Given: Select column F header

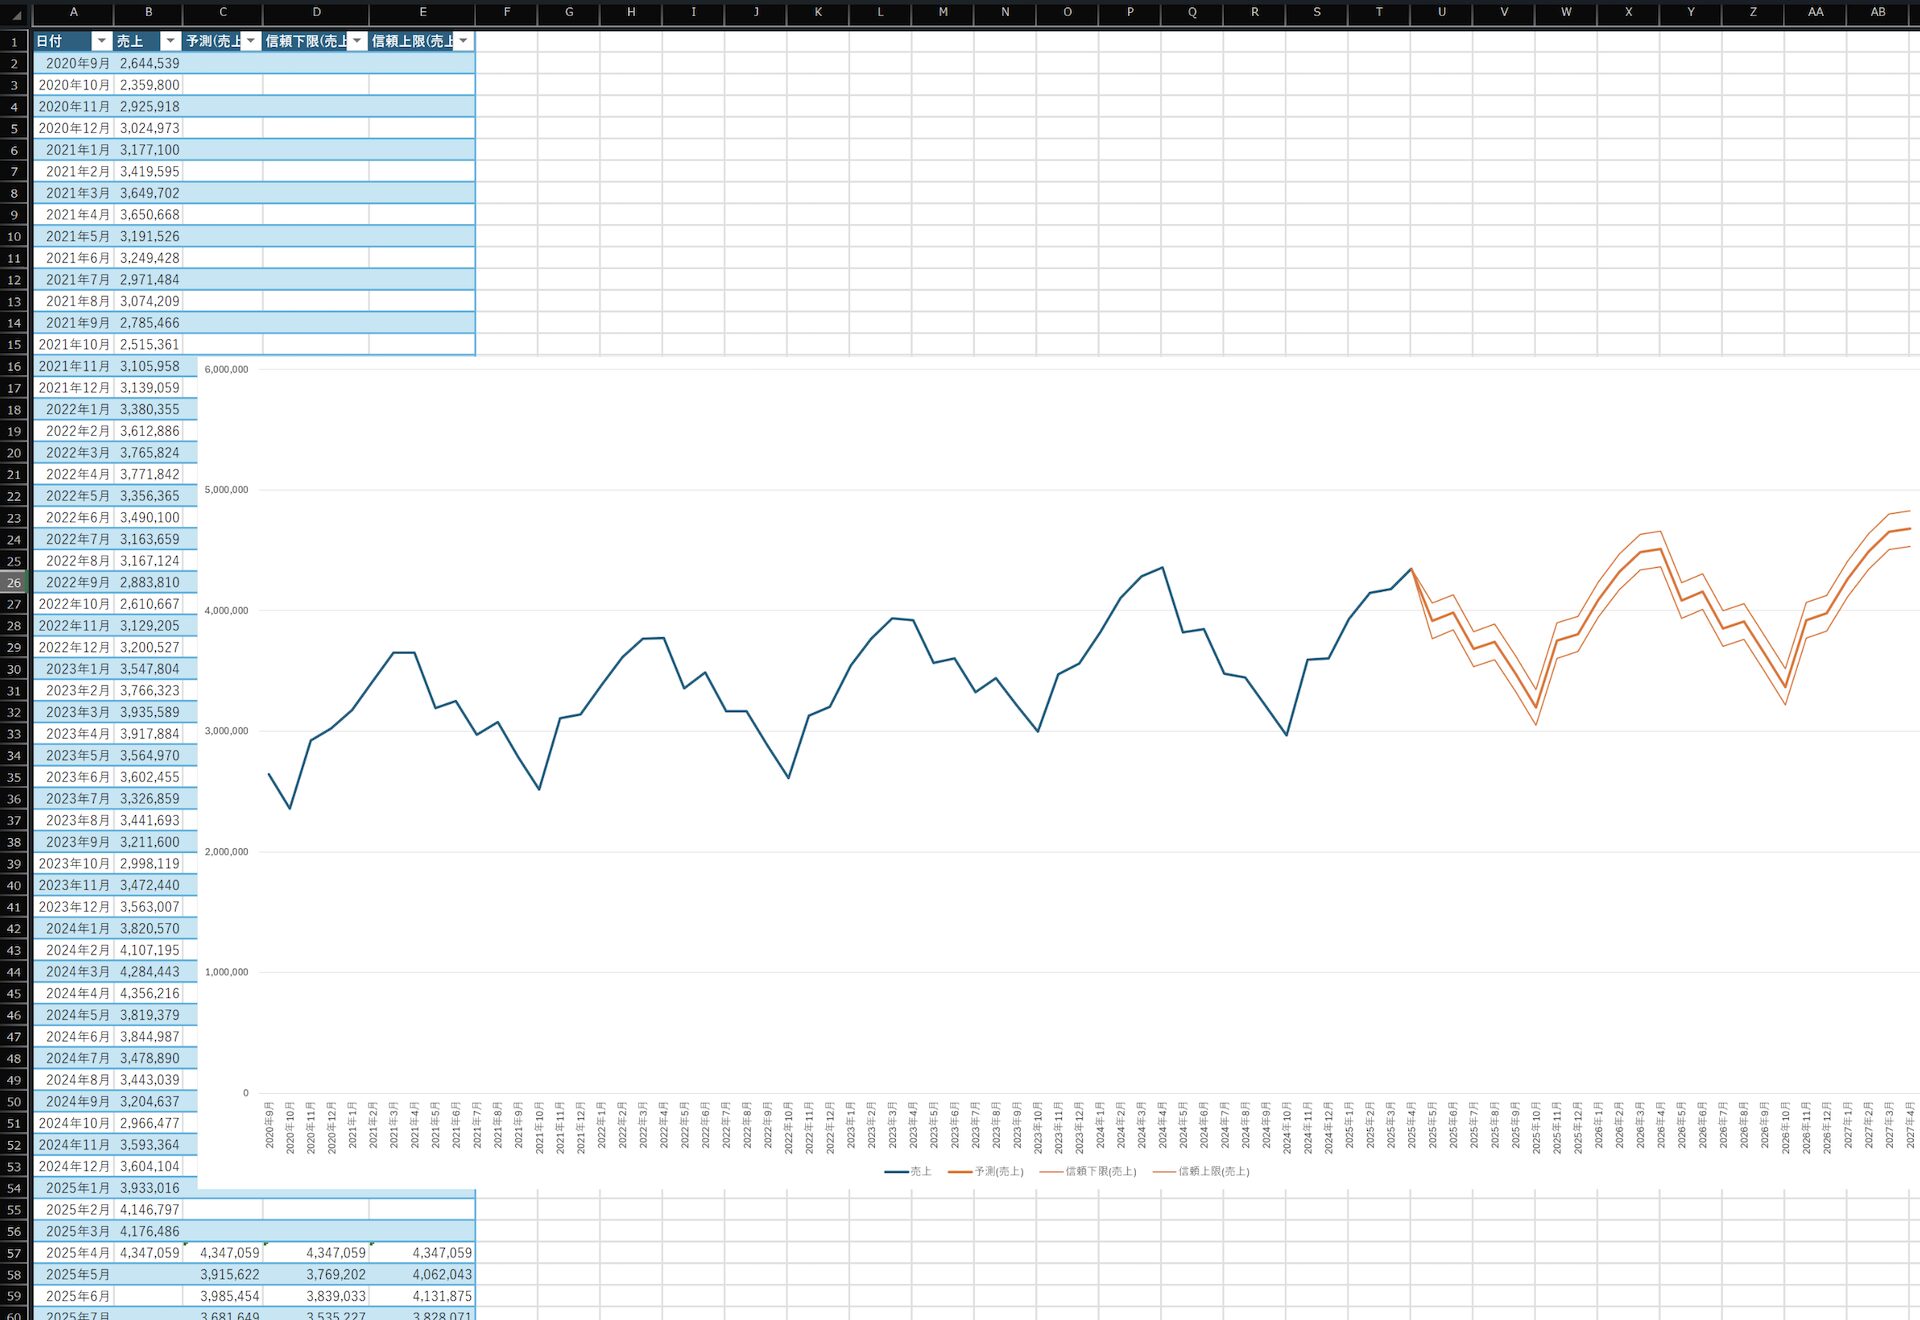Looking at the screenshot, I should (x=506, y=12).
